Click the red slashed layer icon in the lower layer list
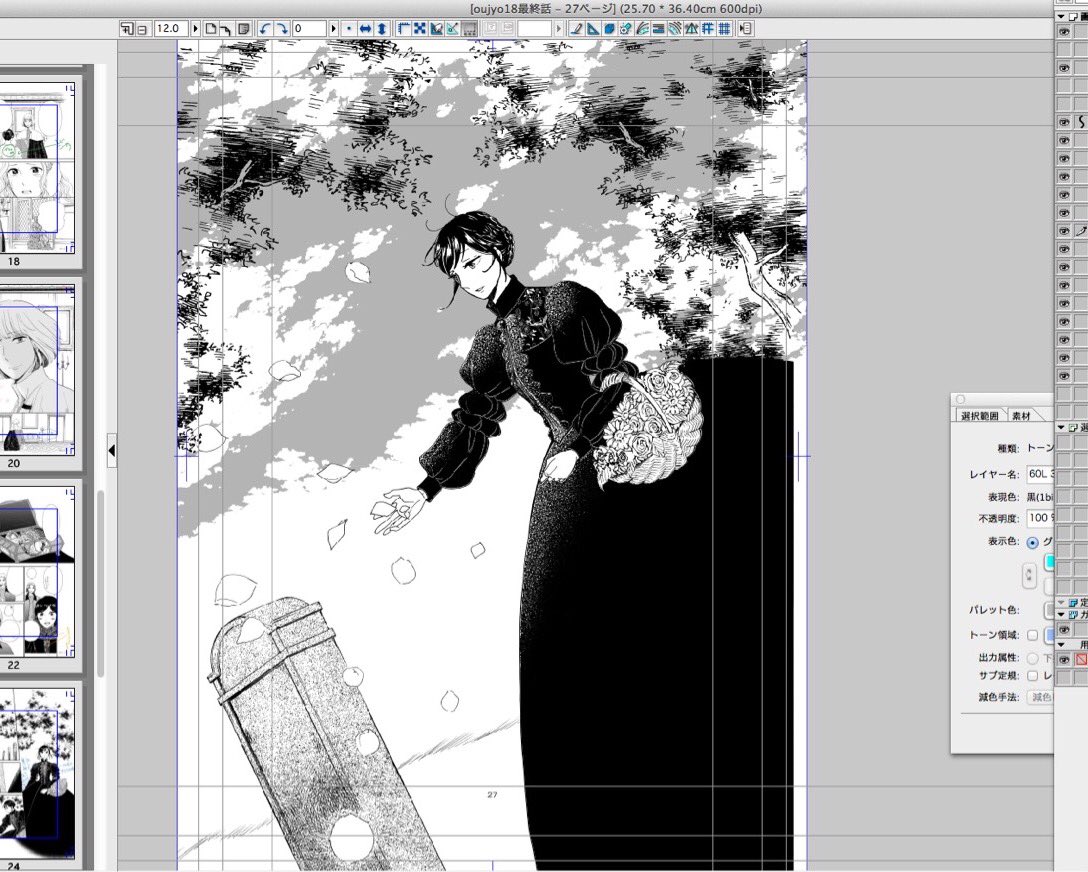 (x=1080, y=660)
